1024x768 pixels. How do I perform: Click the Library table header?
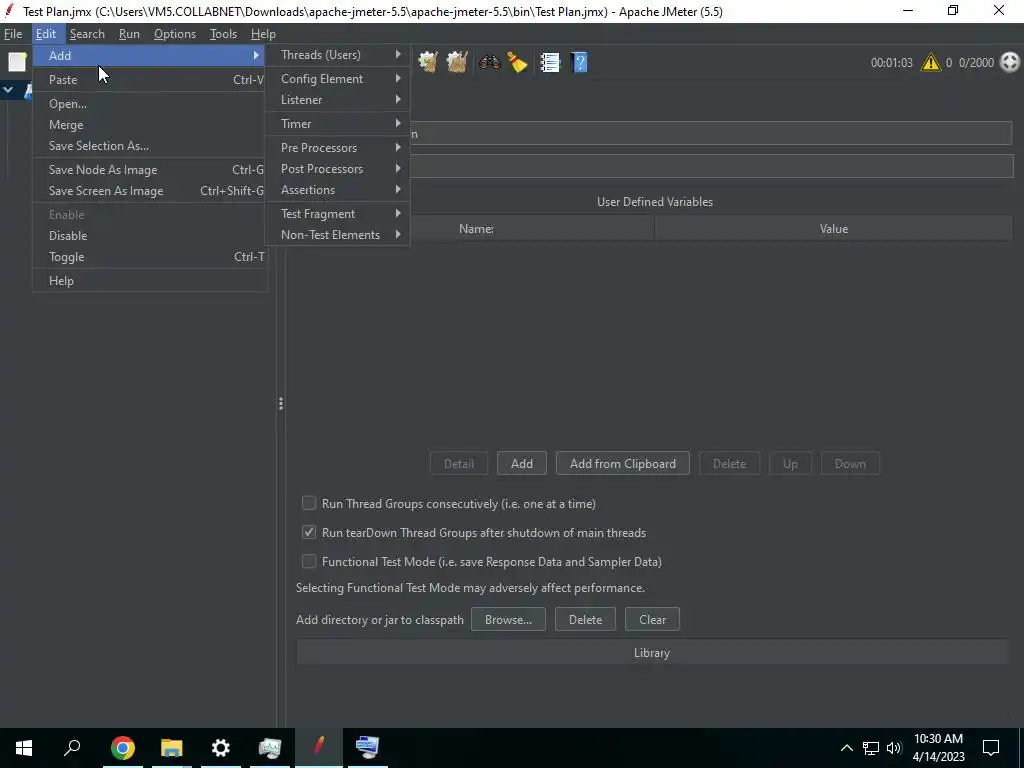click(x=652, y=653)
